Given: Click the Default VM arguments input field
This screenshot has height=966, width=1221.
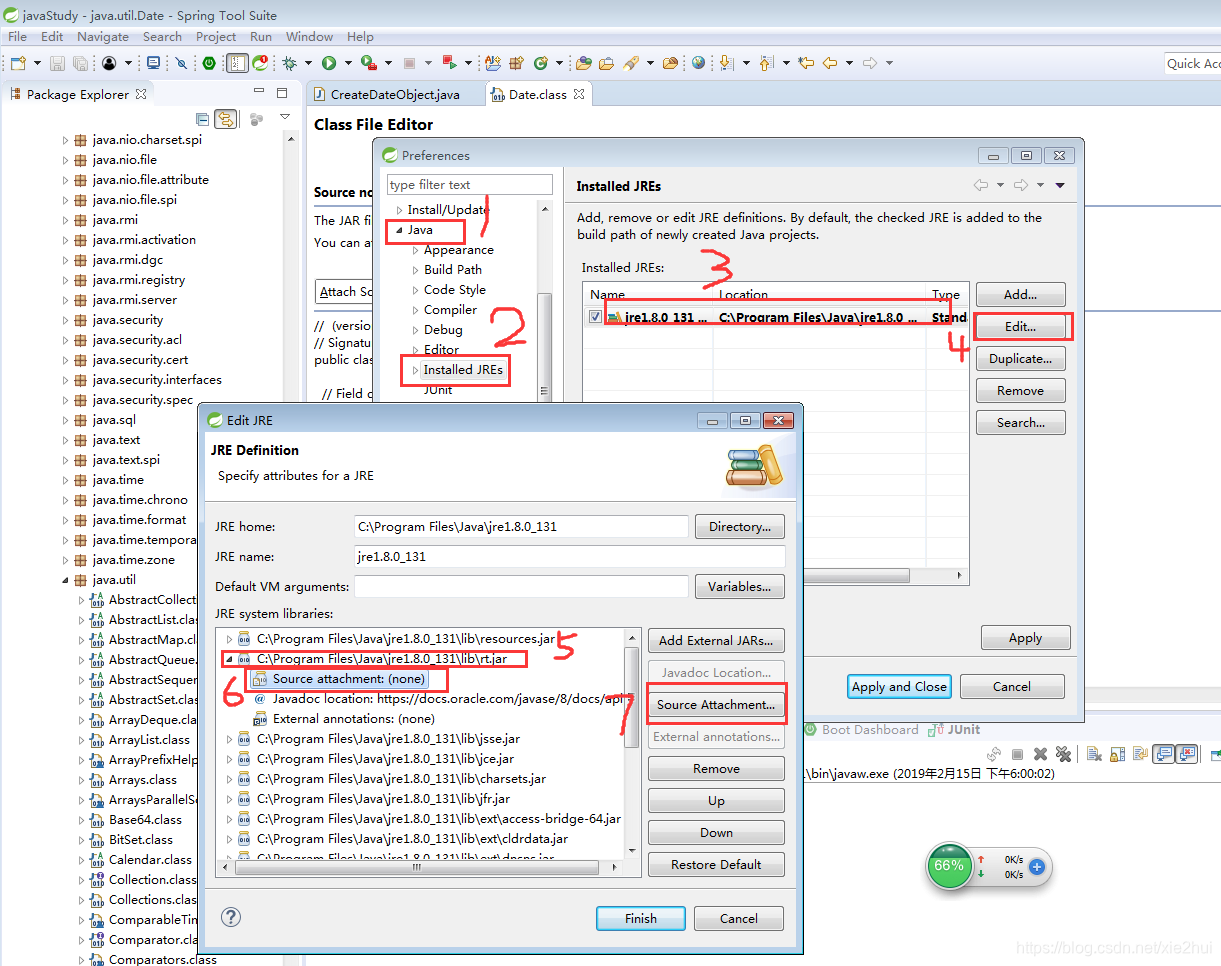Looking at the screenshot, I should [521, 587].
